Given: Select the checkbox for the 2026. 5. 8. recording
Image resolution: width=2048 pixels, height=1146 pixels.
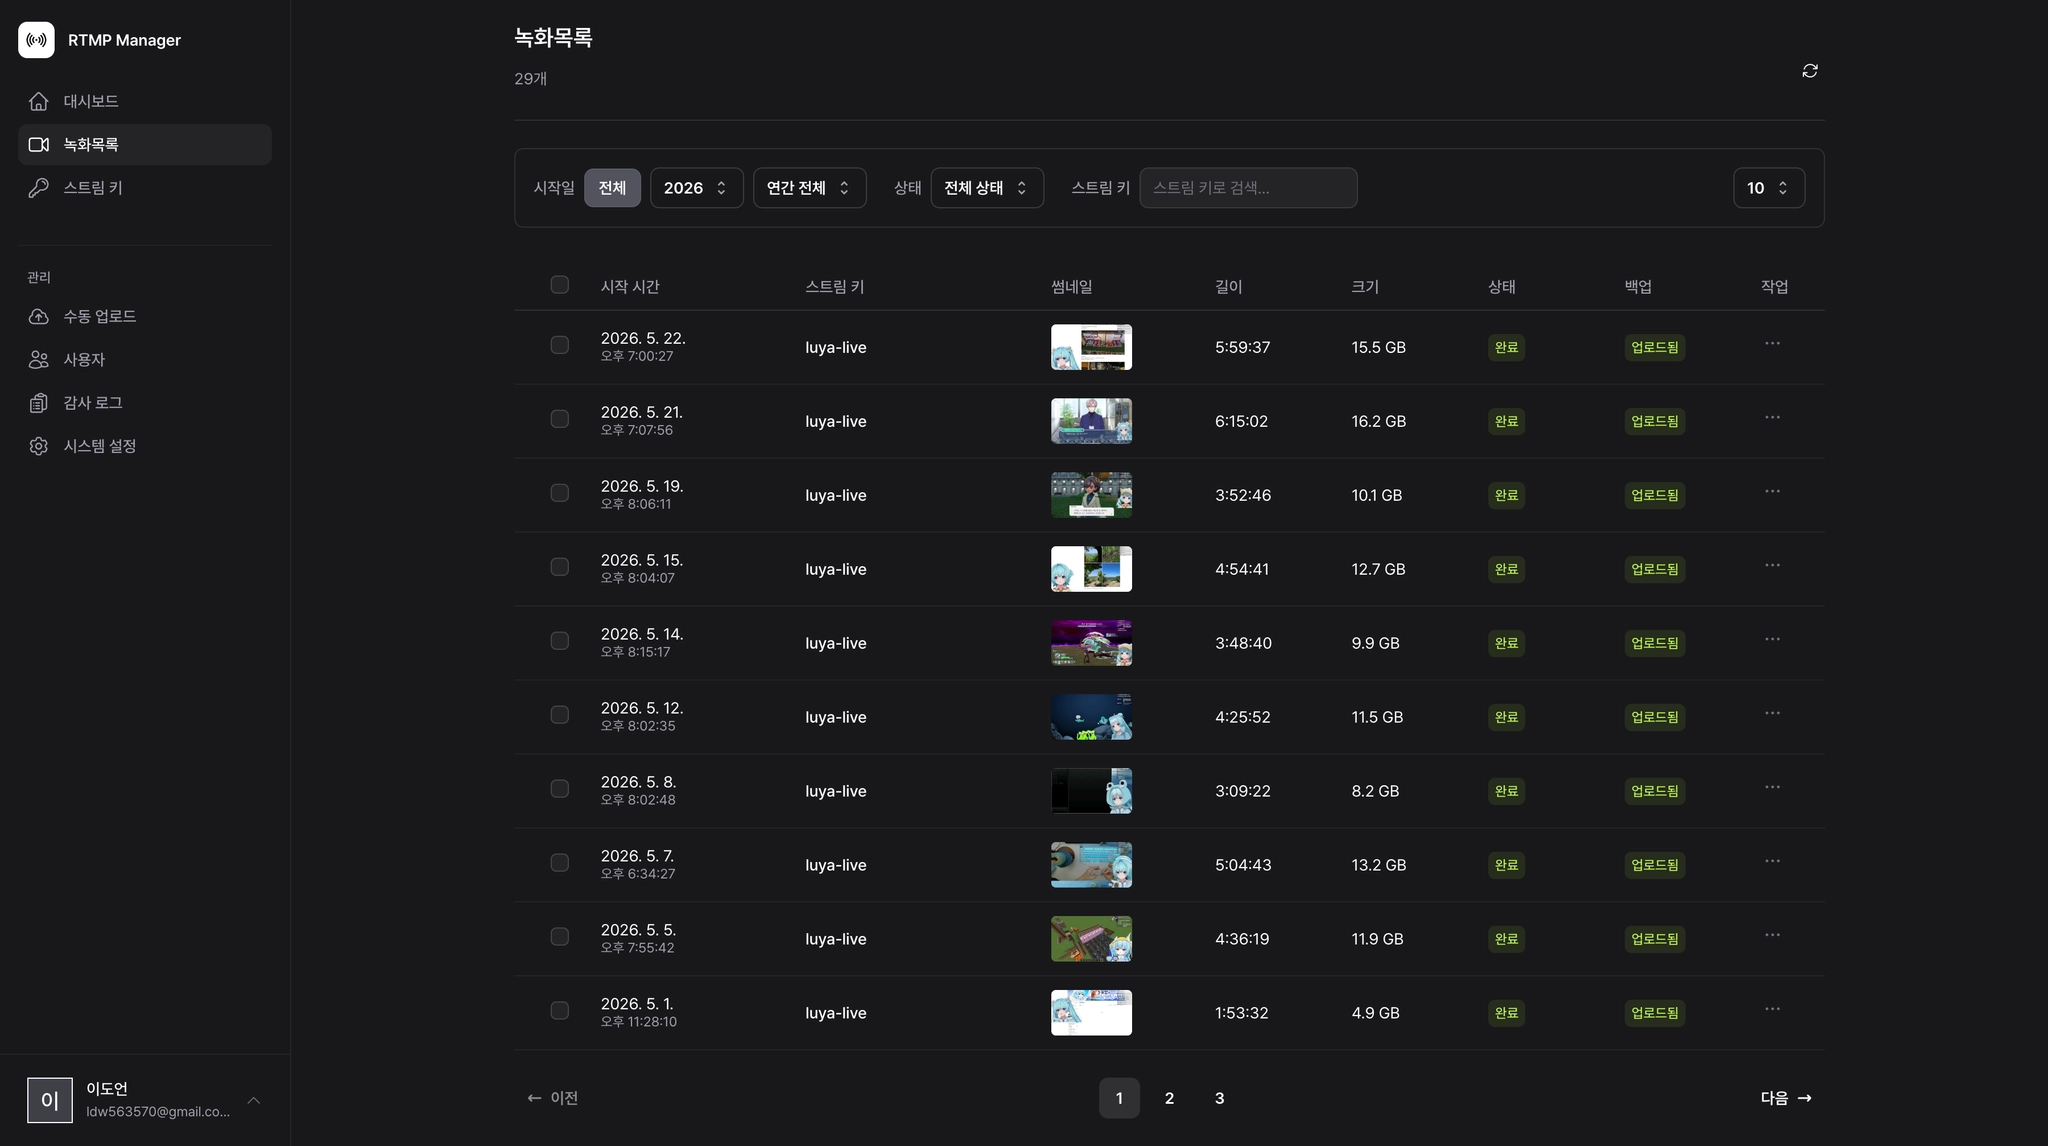Looking at the screenshot, I should 560,789.
